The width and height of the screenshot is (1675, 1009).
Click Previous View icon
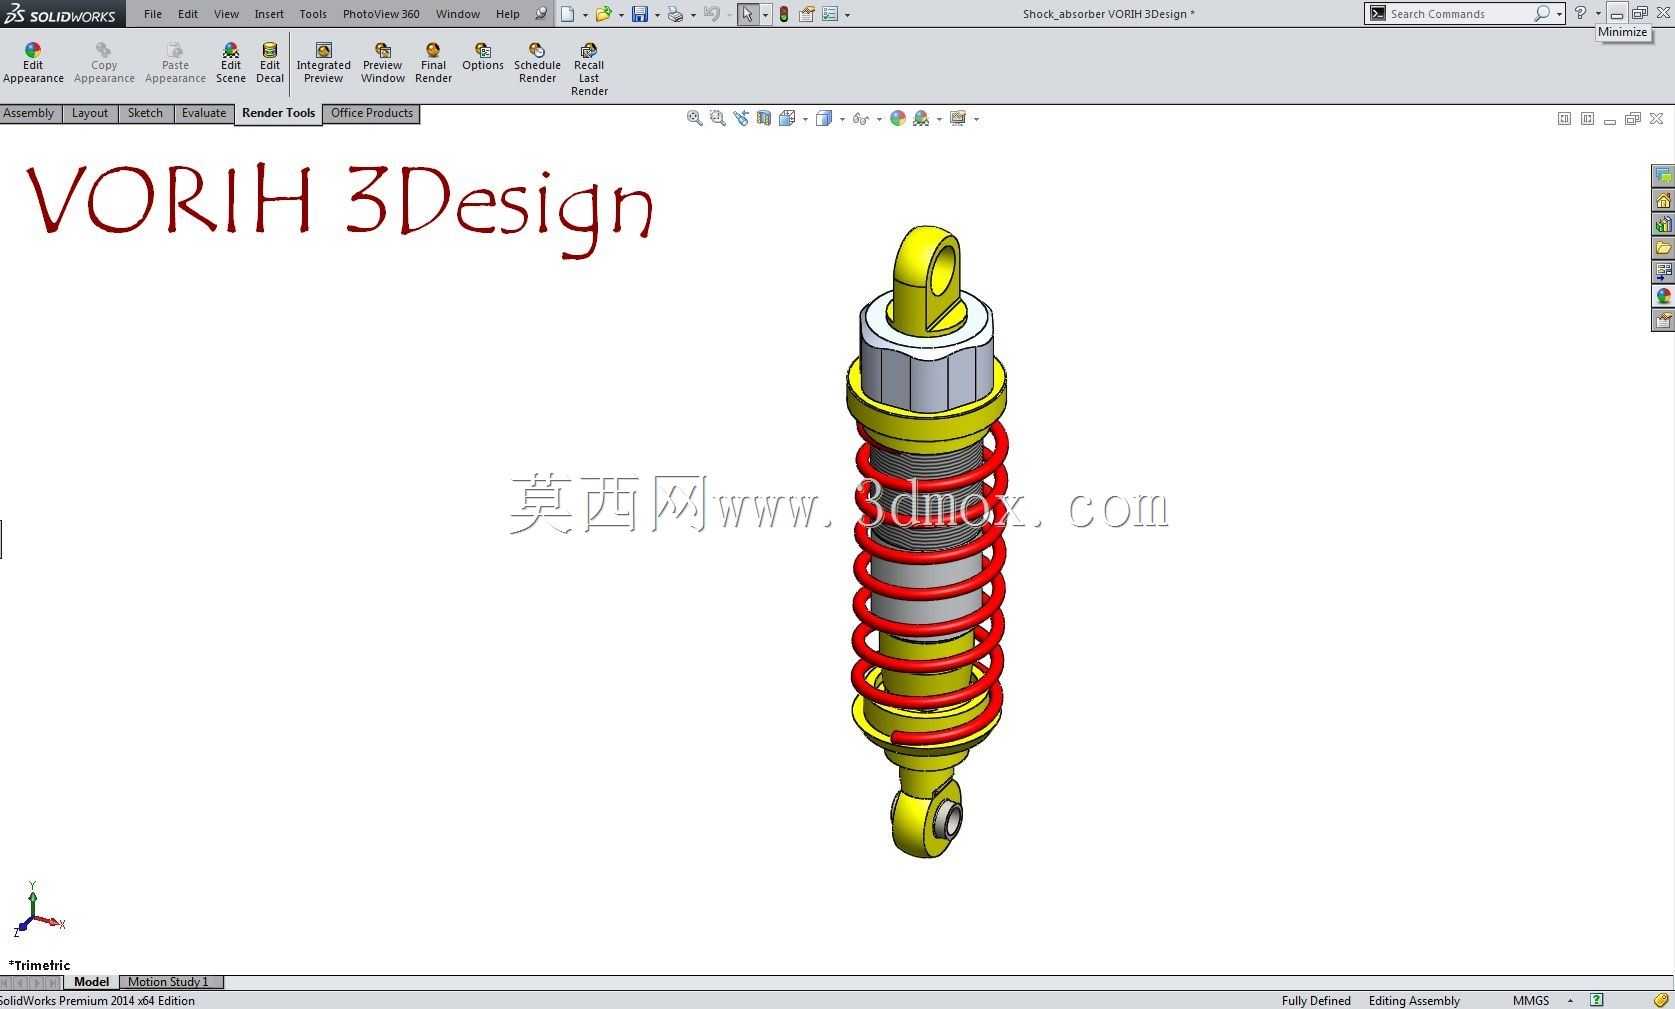point(741,118)
